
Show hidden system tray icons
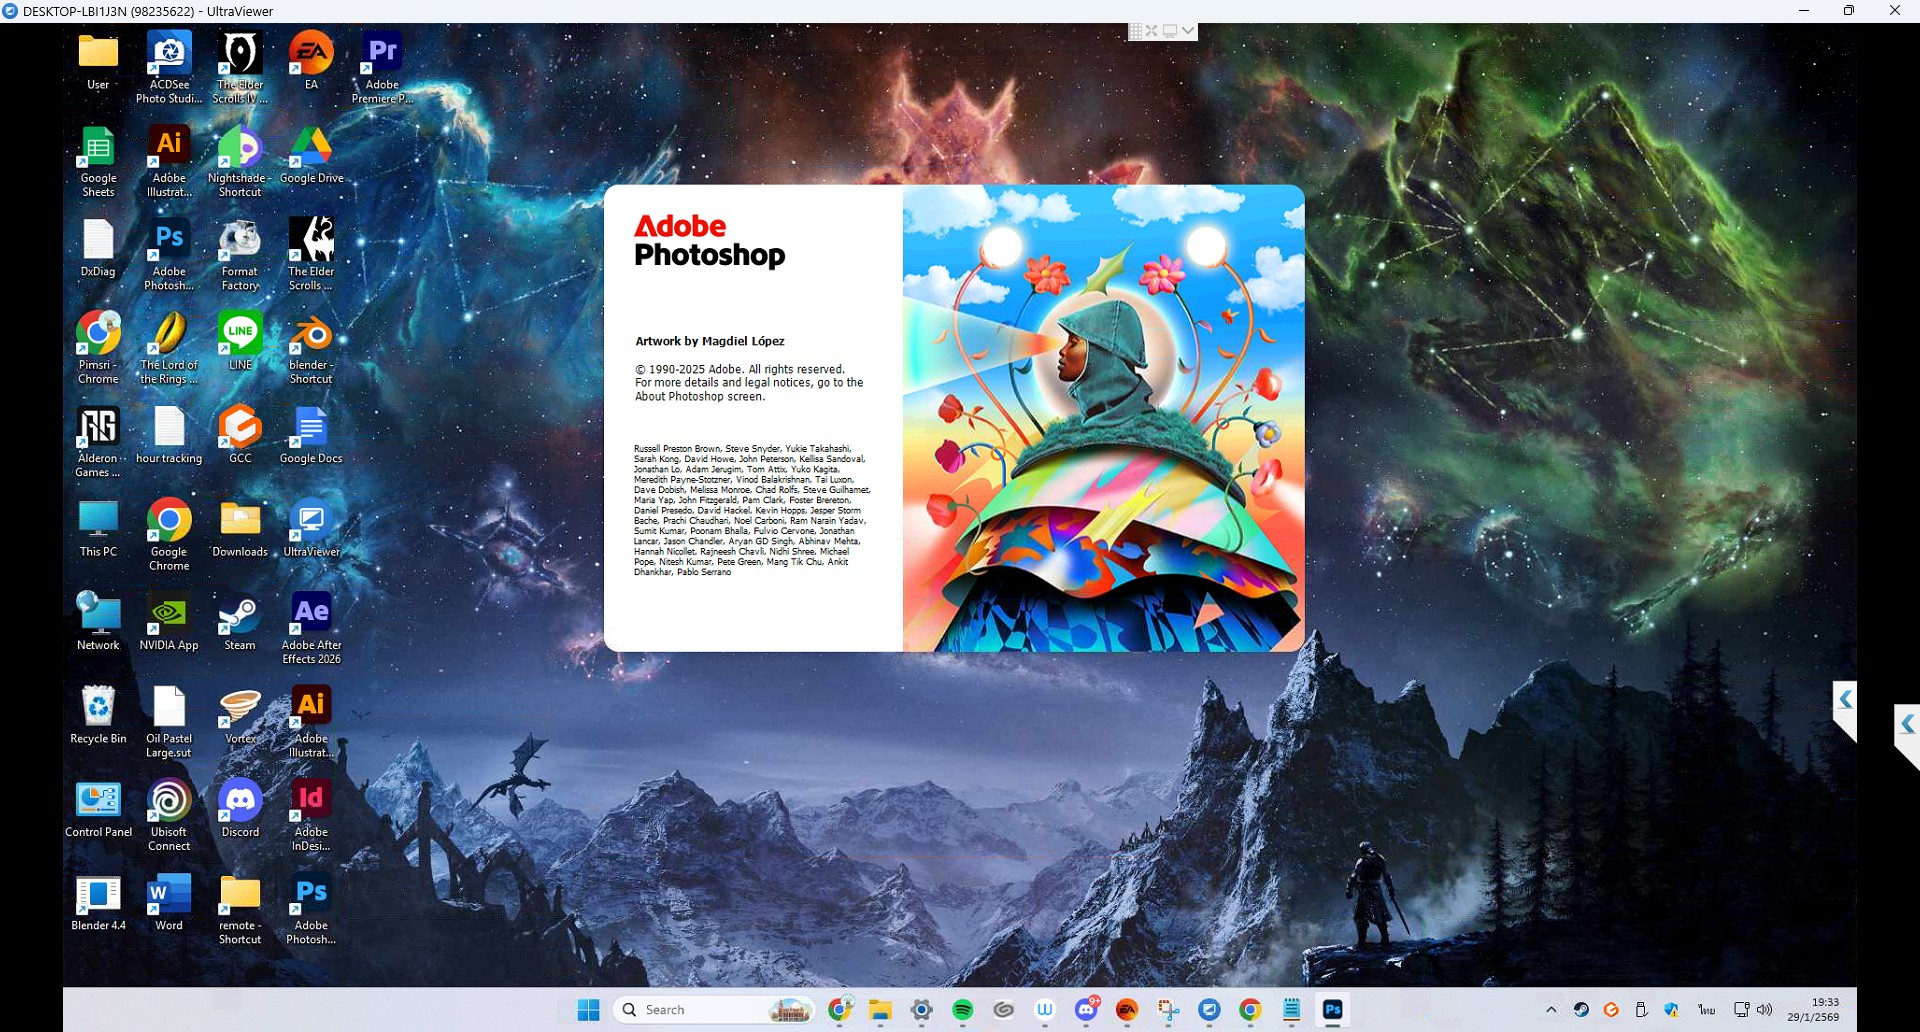coord(1551,1010)
